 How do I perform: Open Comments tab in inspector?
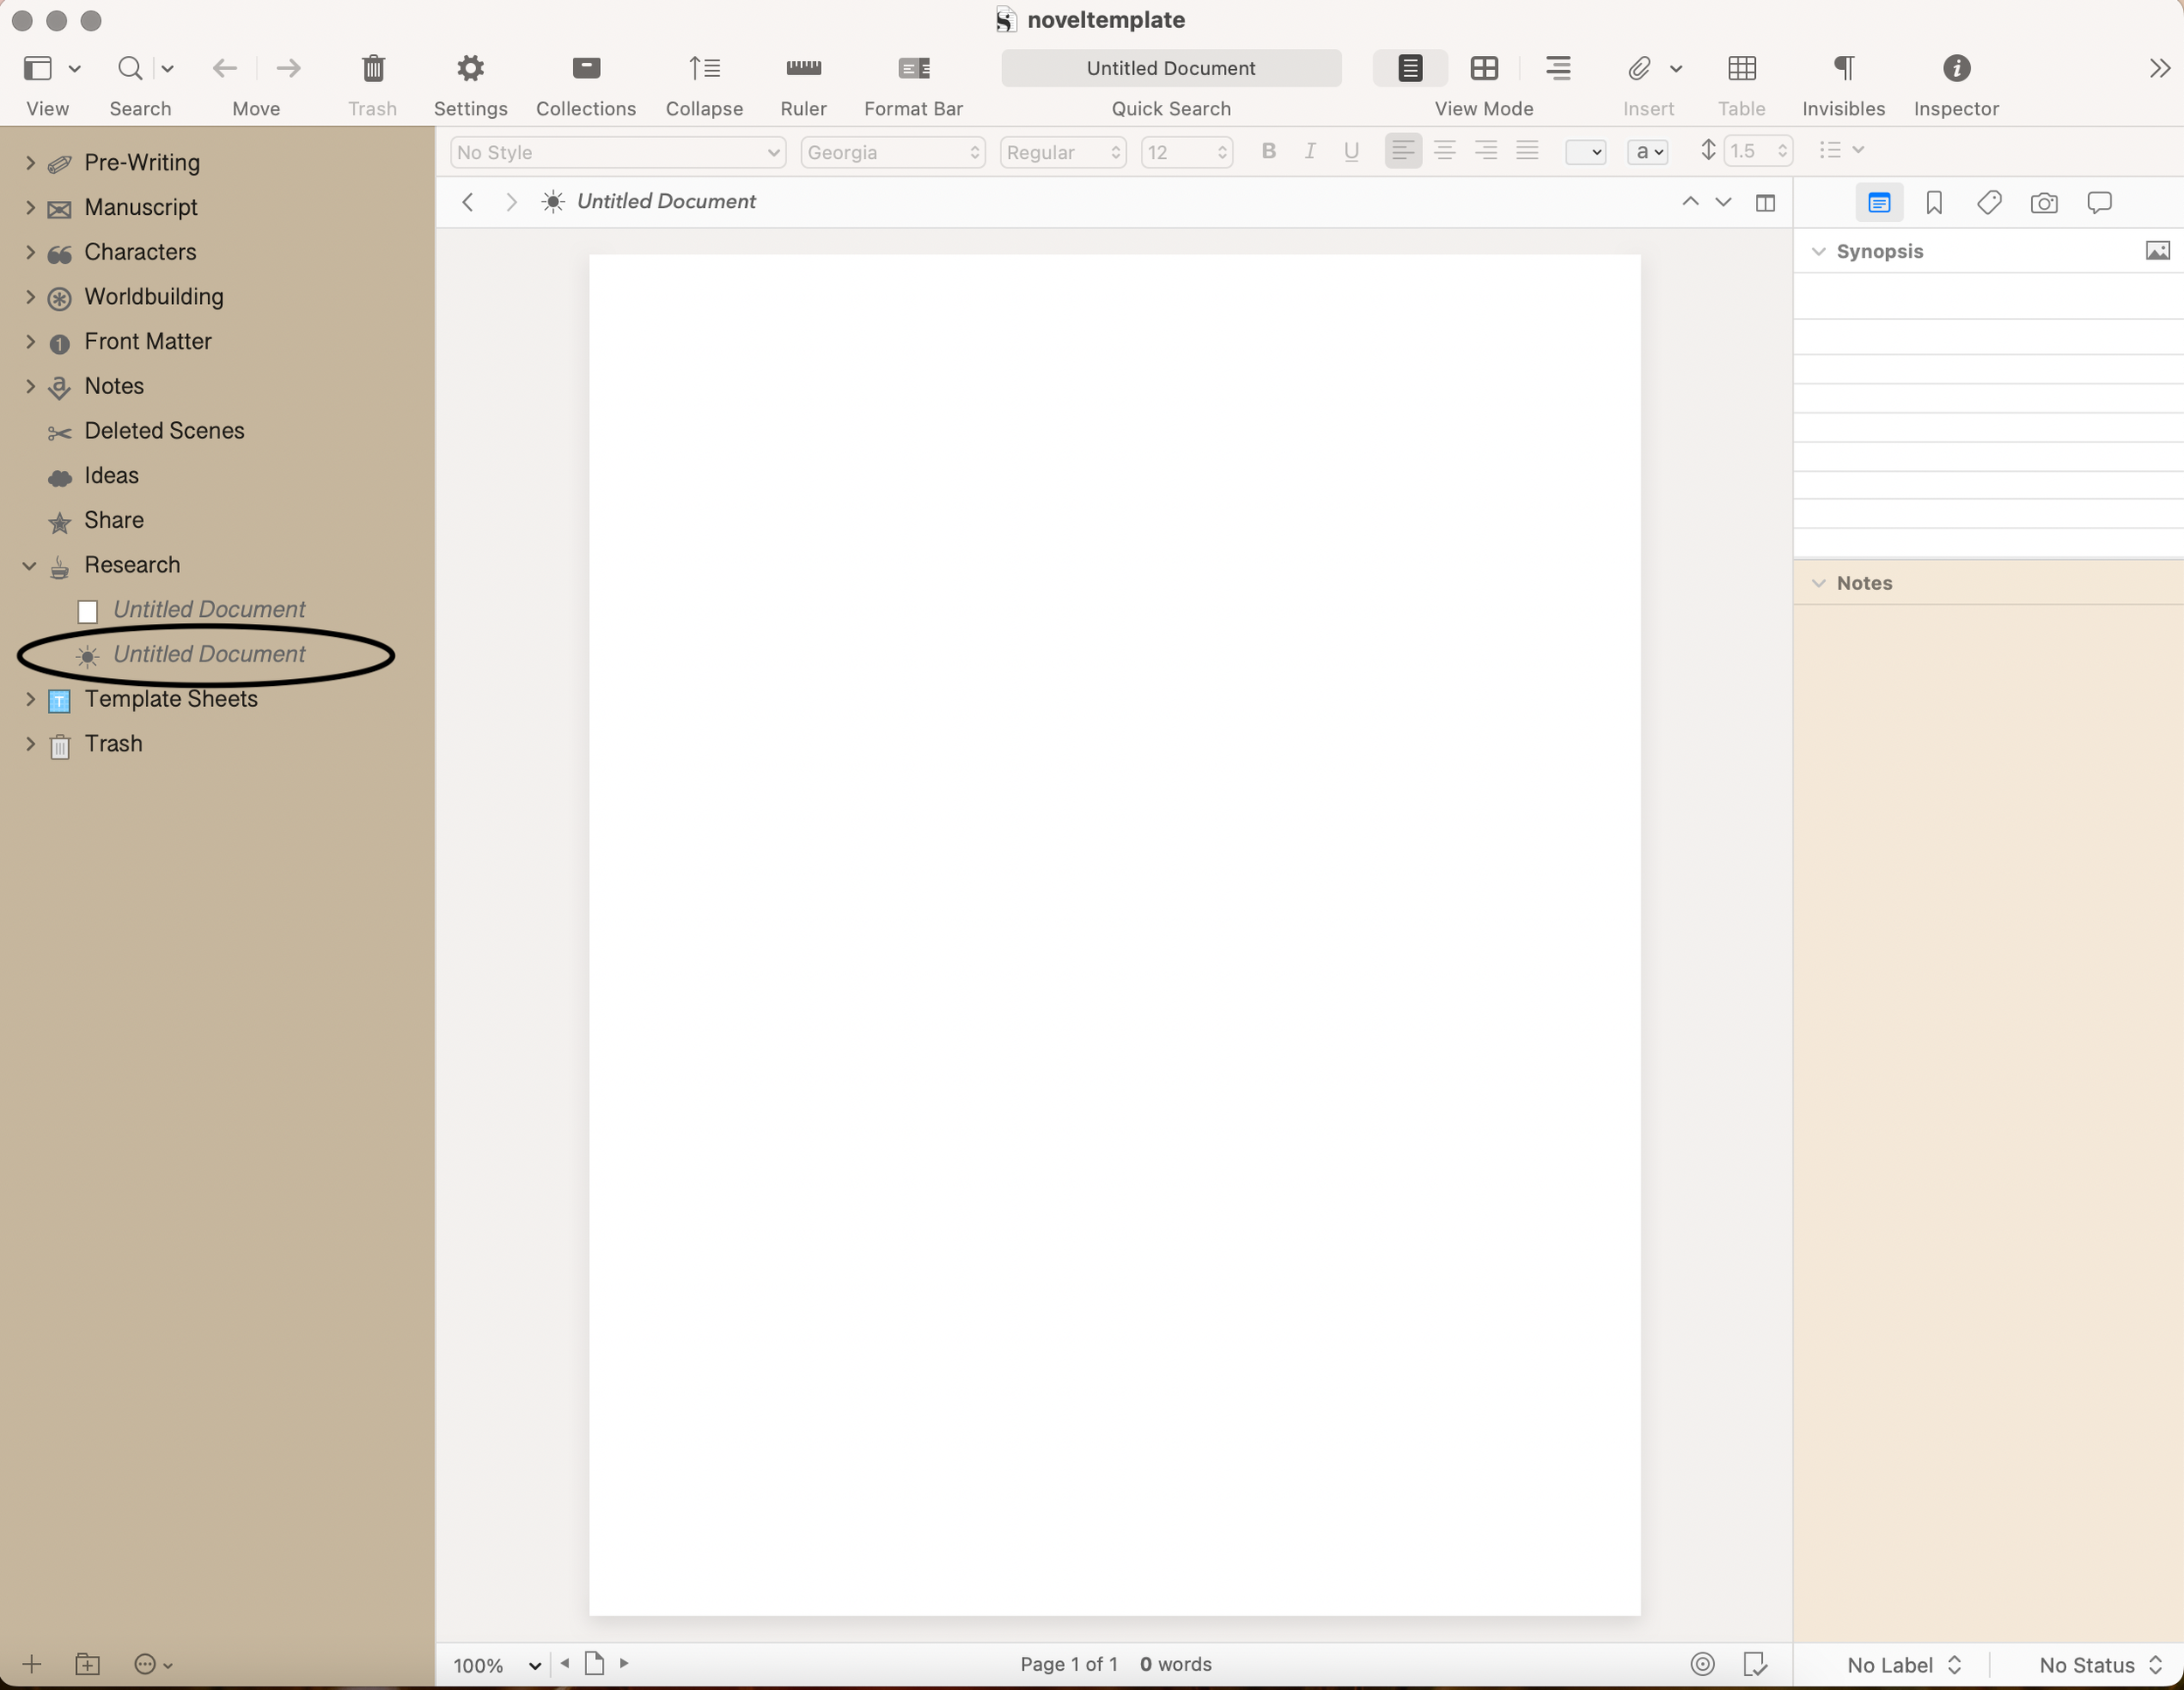point(2099,203)
